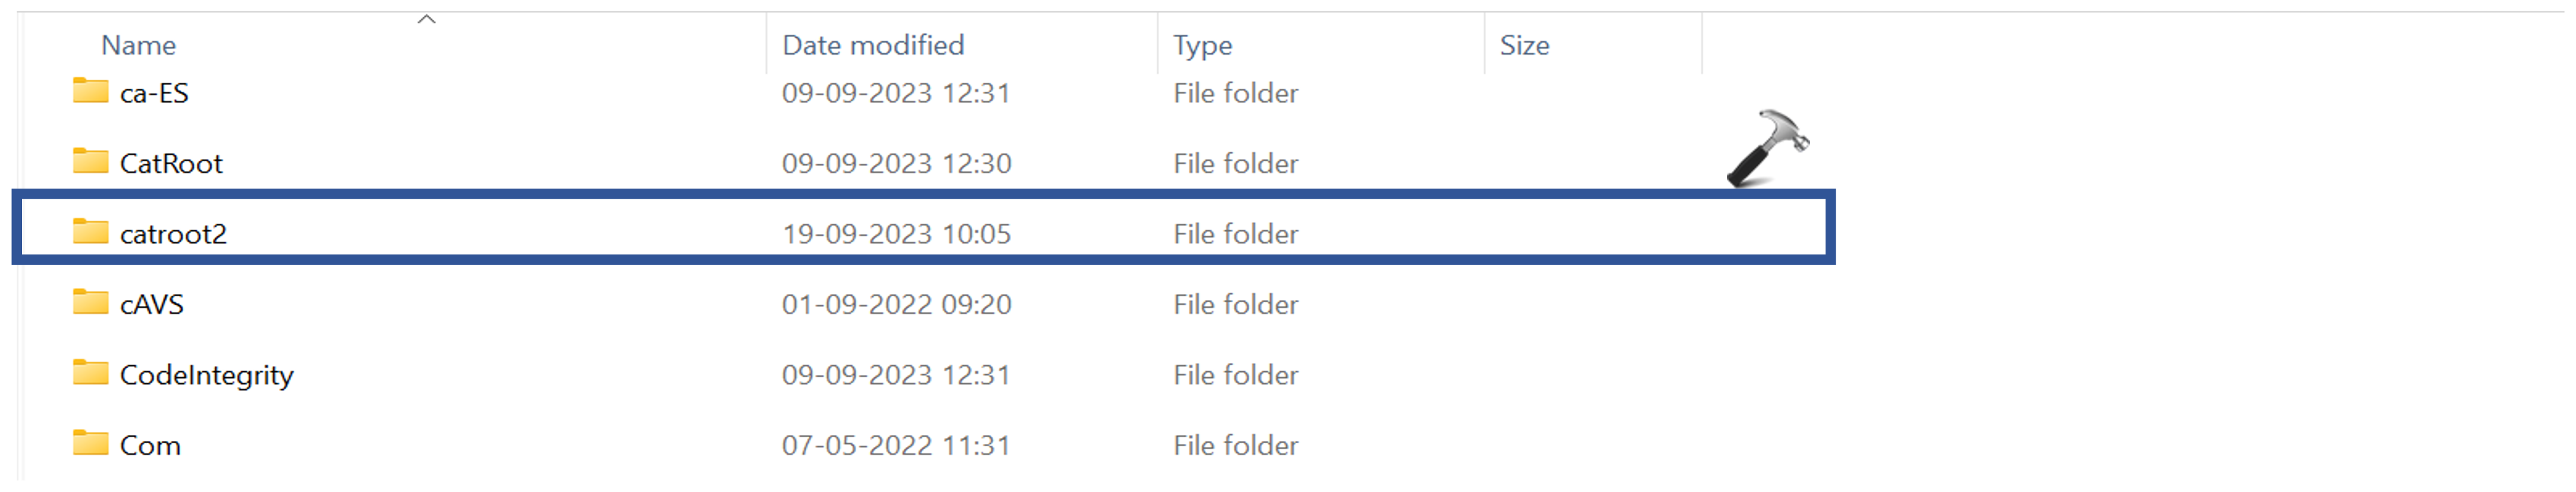Click the File folder type of cAVS
The height and width of the screenshot is (492, 2576).
(x=1235, y=304)
